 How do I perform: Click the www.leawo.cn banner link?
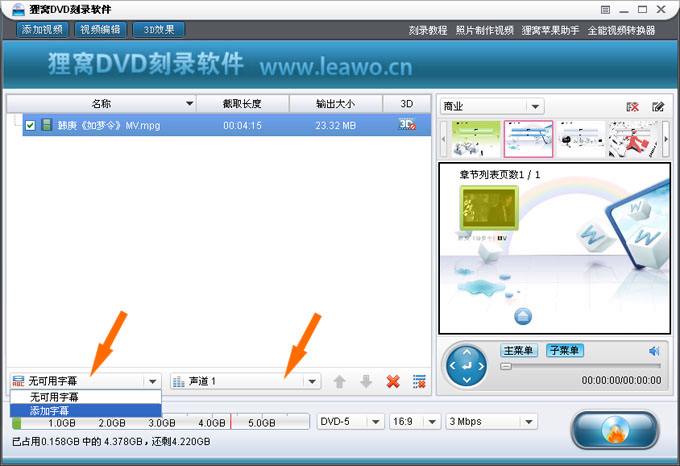pyautogui.click(x=336, y=67)
